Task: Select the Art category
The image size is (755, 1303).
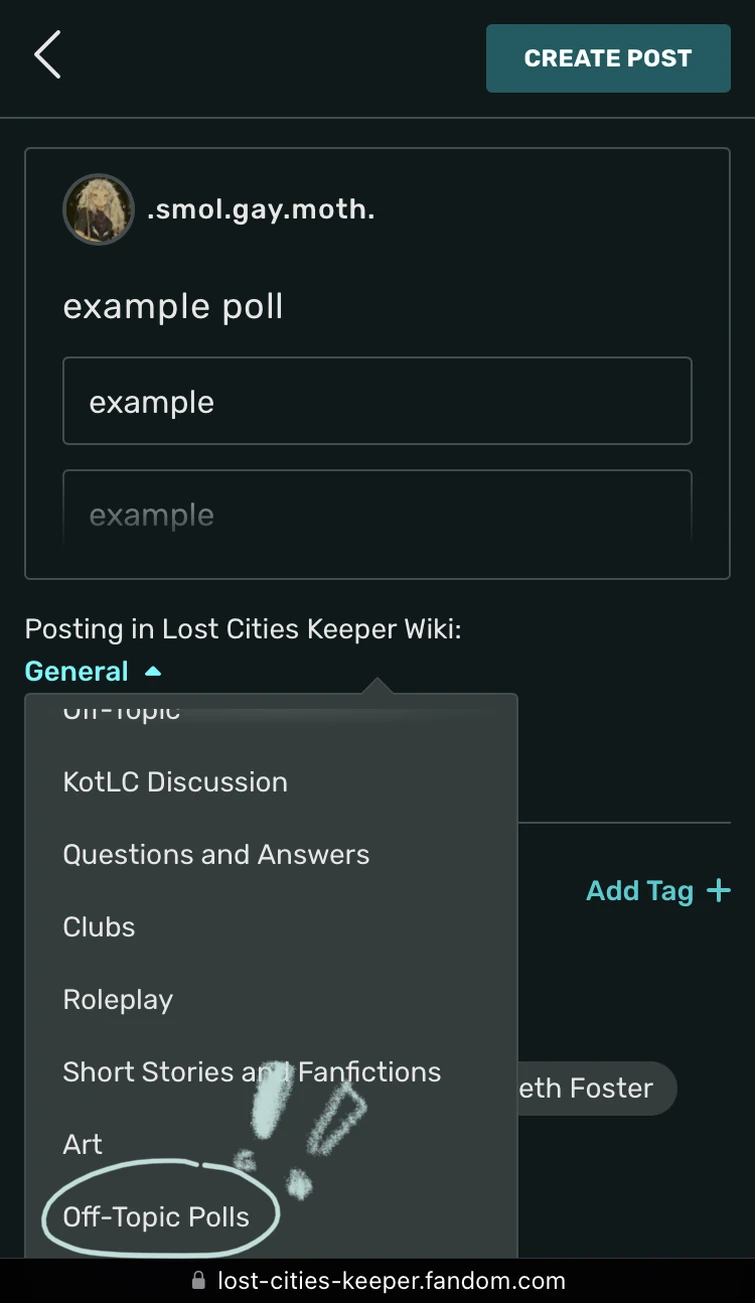Action: 82,1144
